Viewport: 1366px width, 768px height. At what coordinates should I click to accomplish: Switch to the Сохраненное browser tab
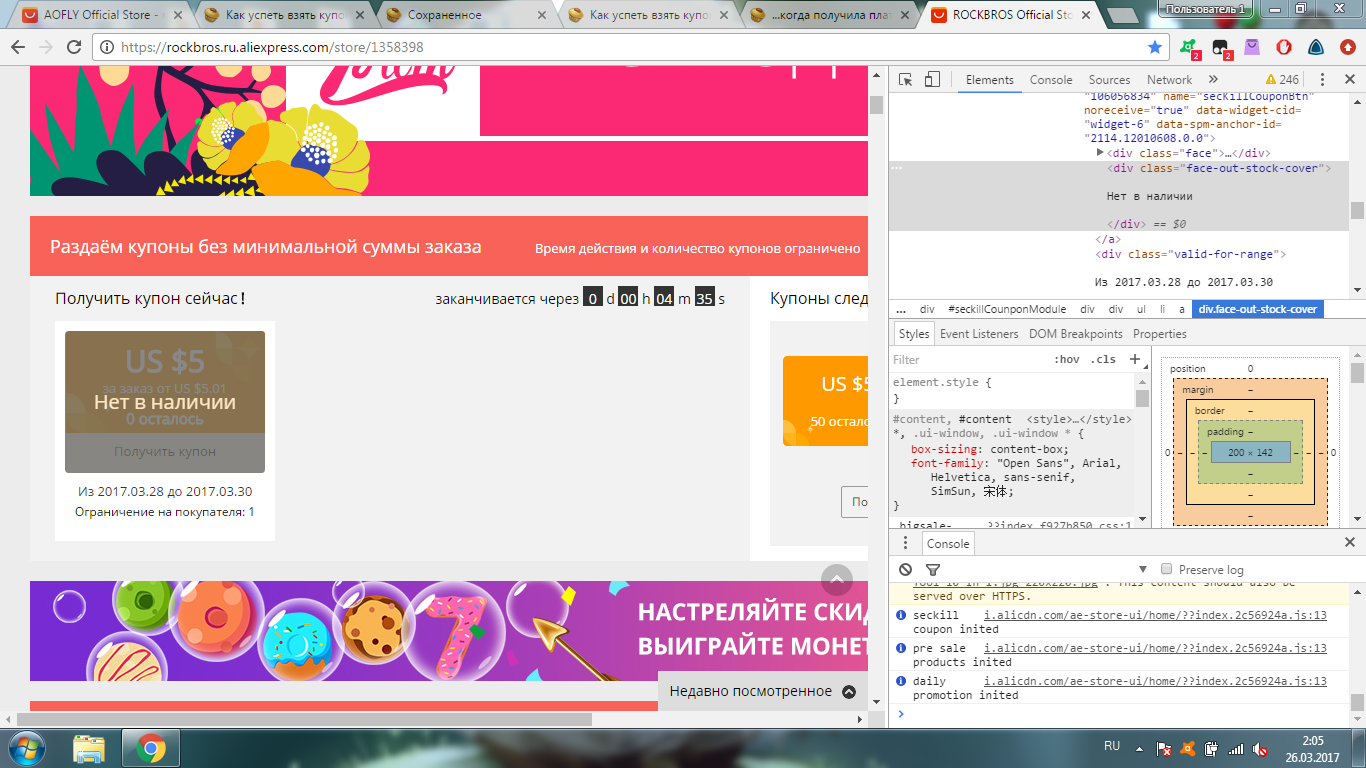tap(466, 15)
